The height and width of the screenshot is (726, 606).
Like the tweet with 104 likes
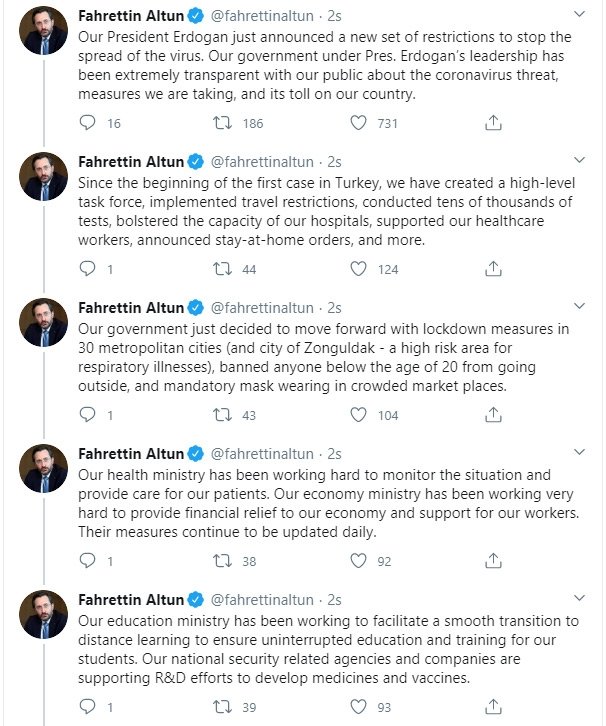[x=358, y=414]
